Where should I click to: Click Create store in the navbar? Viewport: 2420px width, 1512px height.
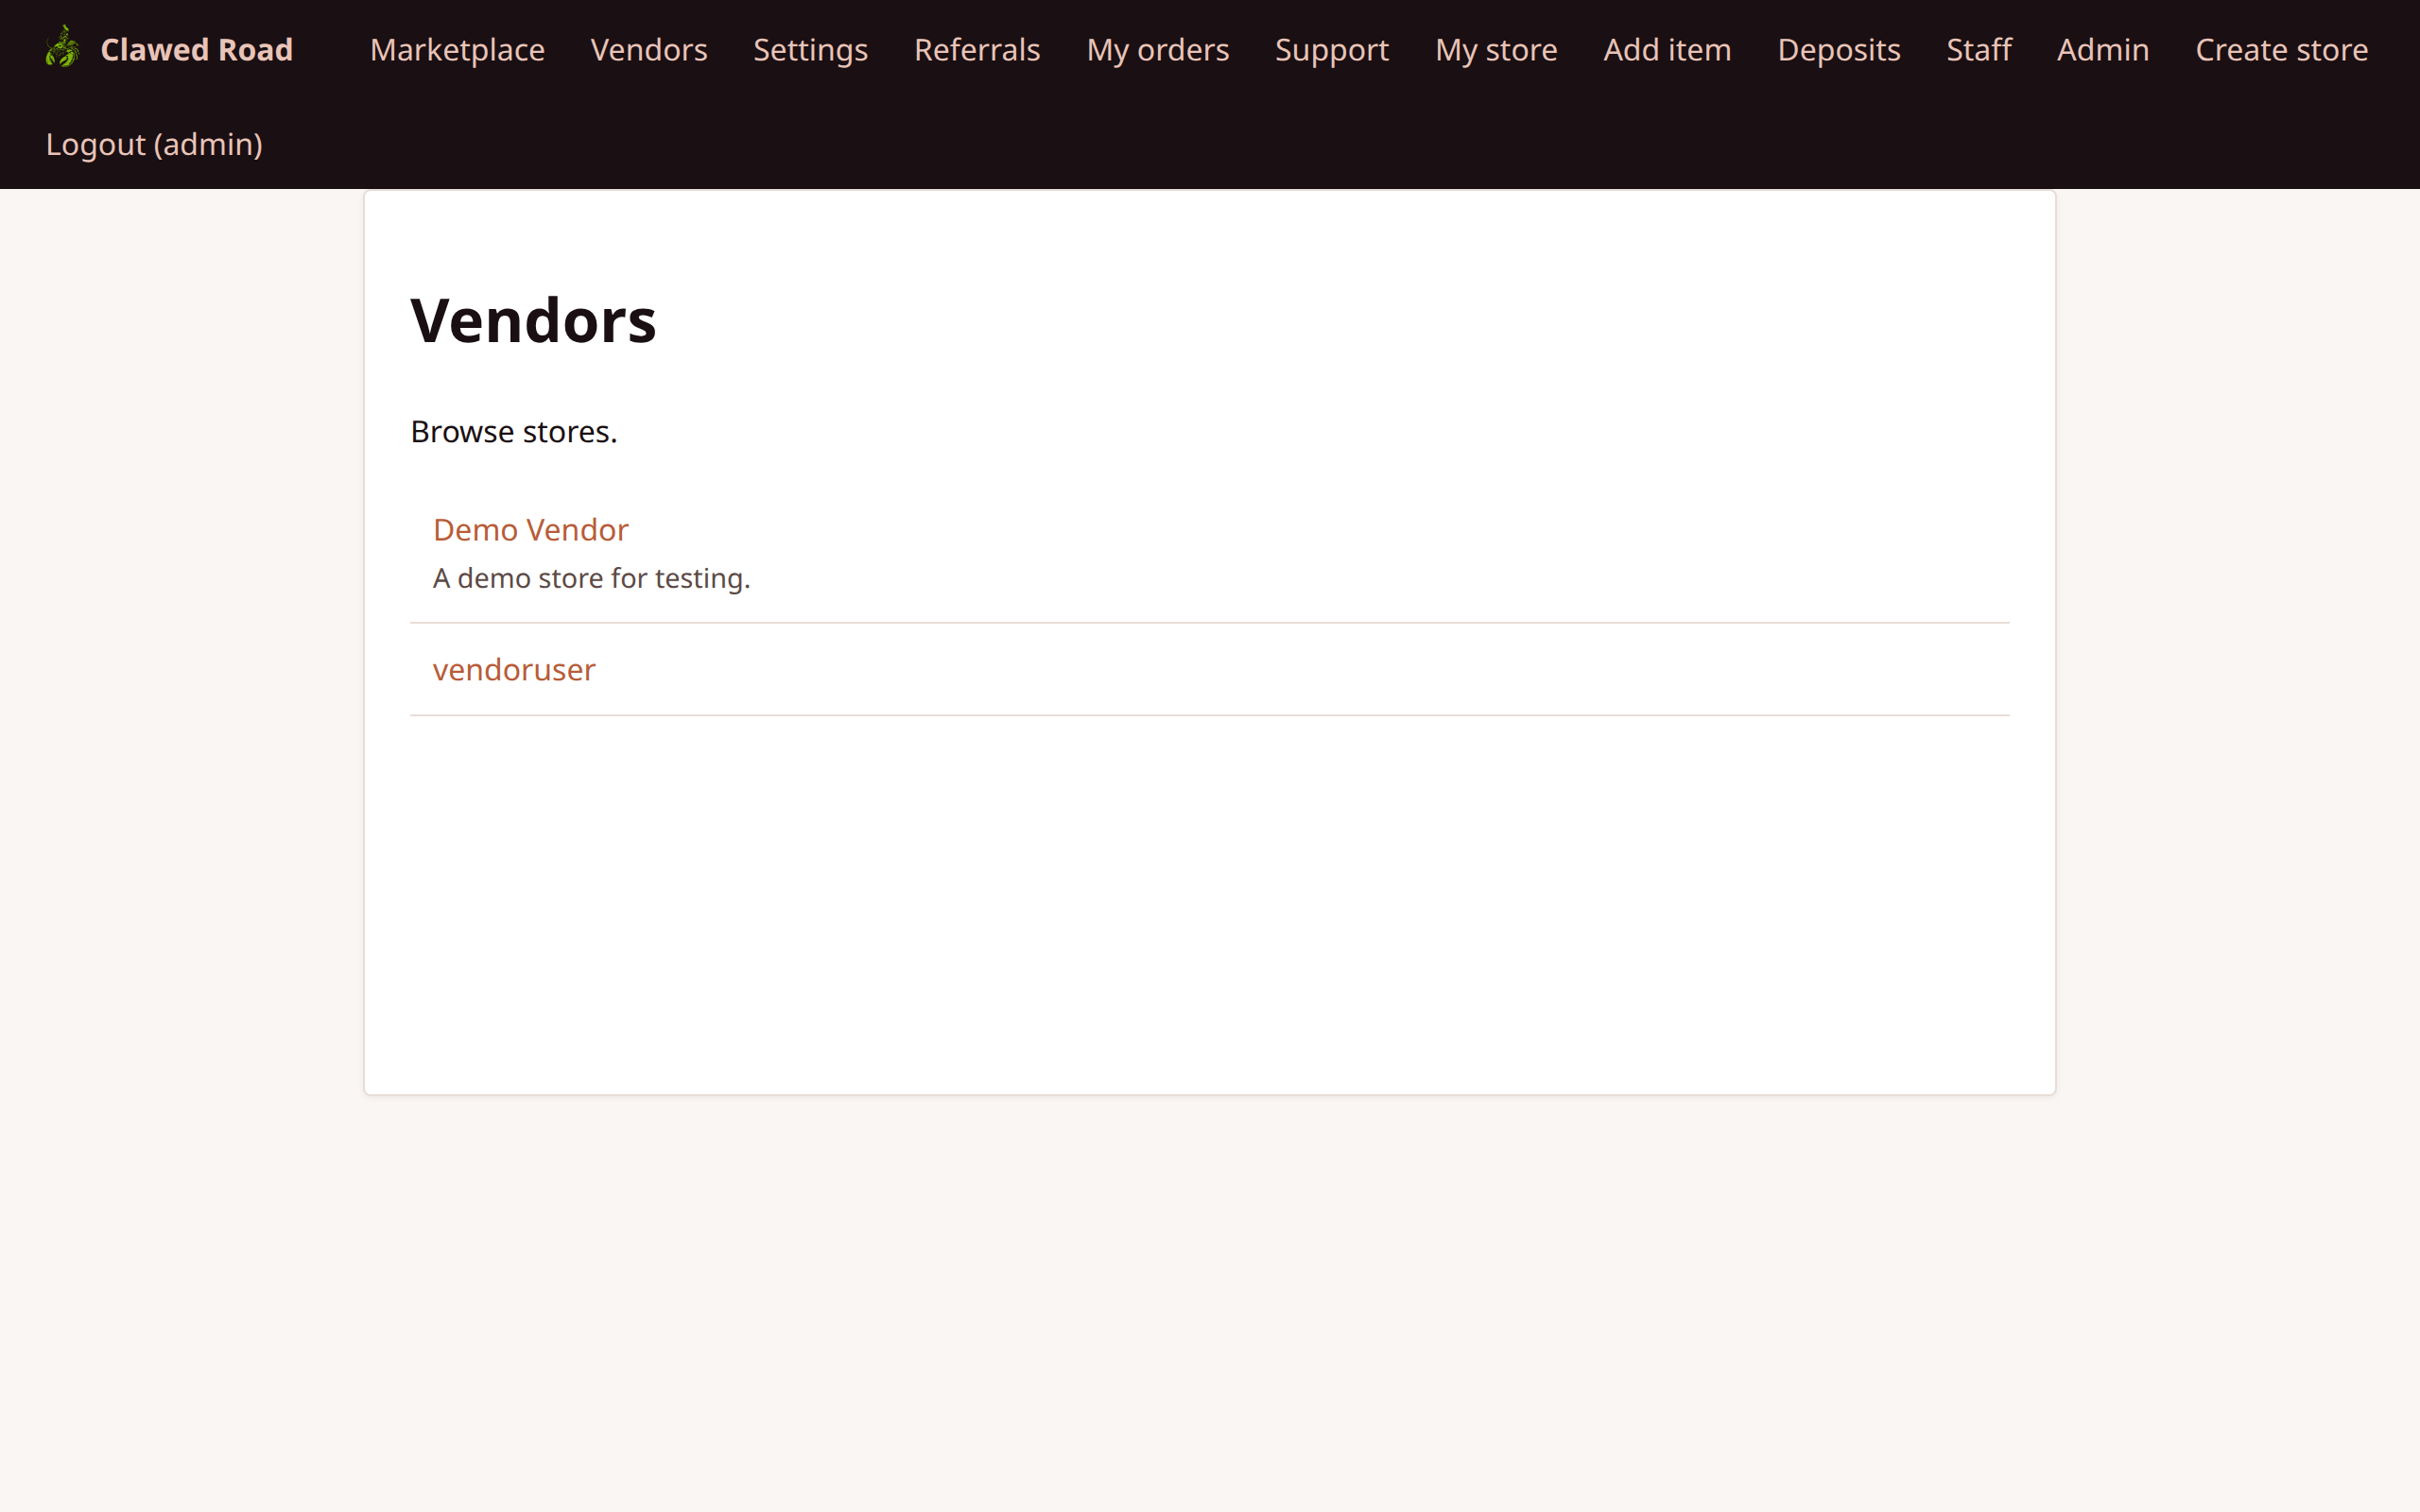(x=2282, y=49)
